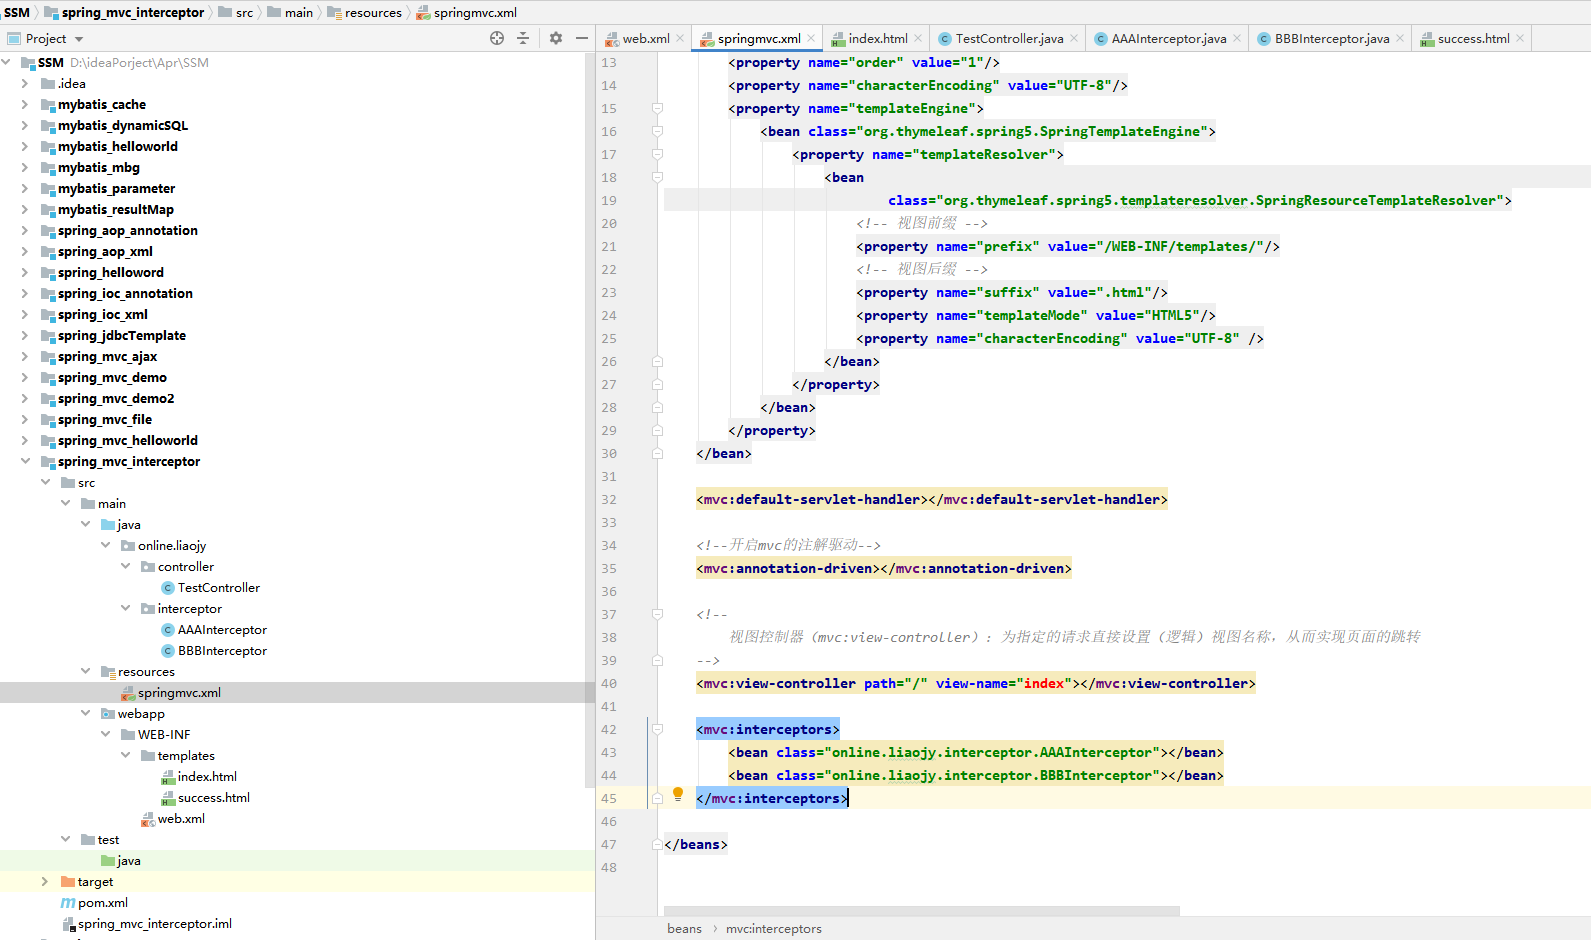Open Project panel settings gear
The image size is (1591, 940).
556,38
